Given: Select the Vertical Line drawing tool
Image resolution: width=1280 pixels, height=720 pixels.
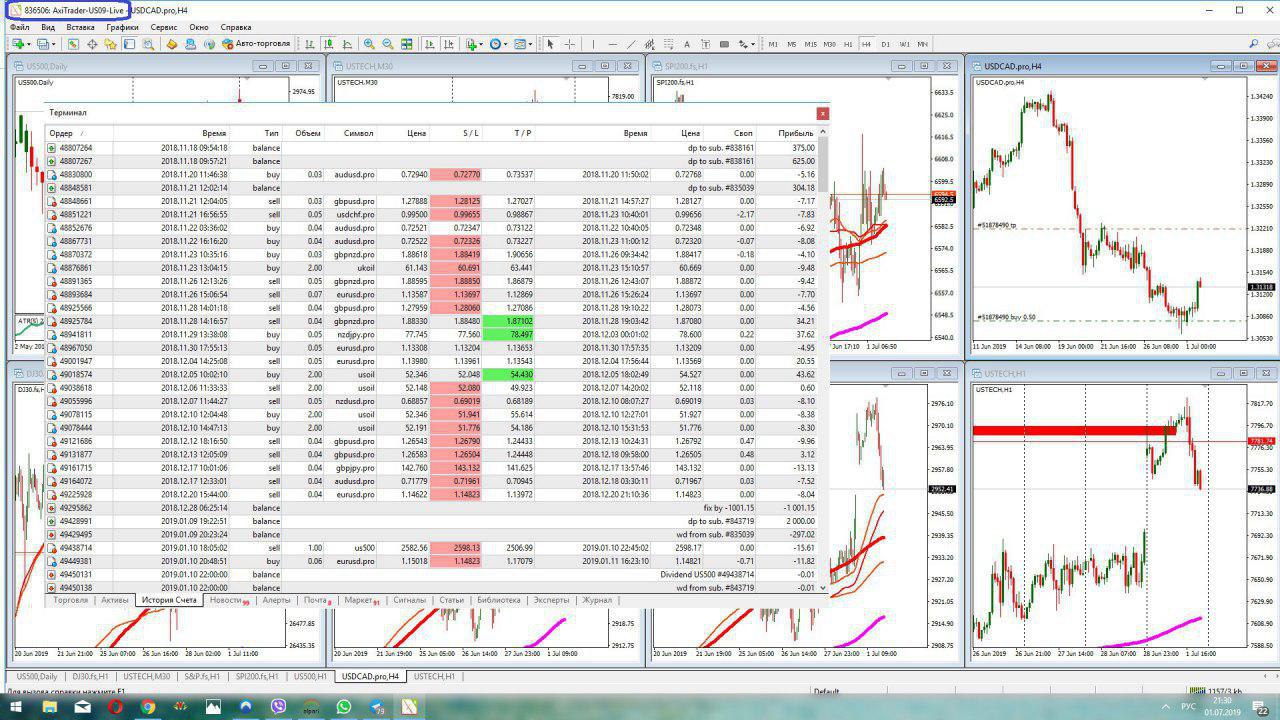Looking at the screenshot, I should click(x=593, y=44).
